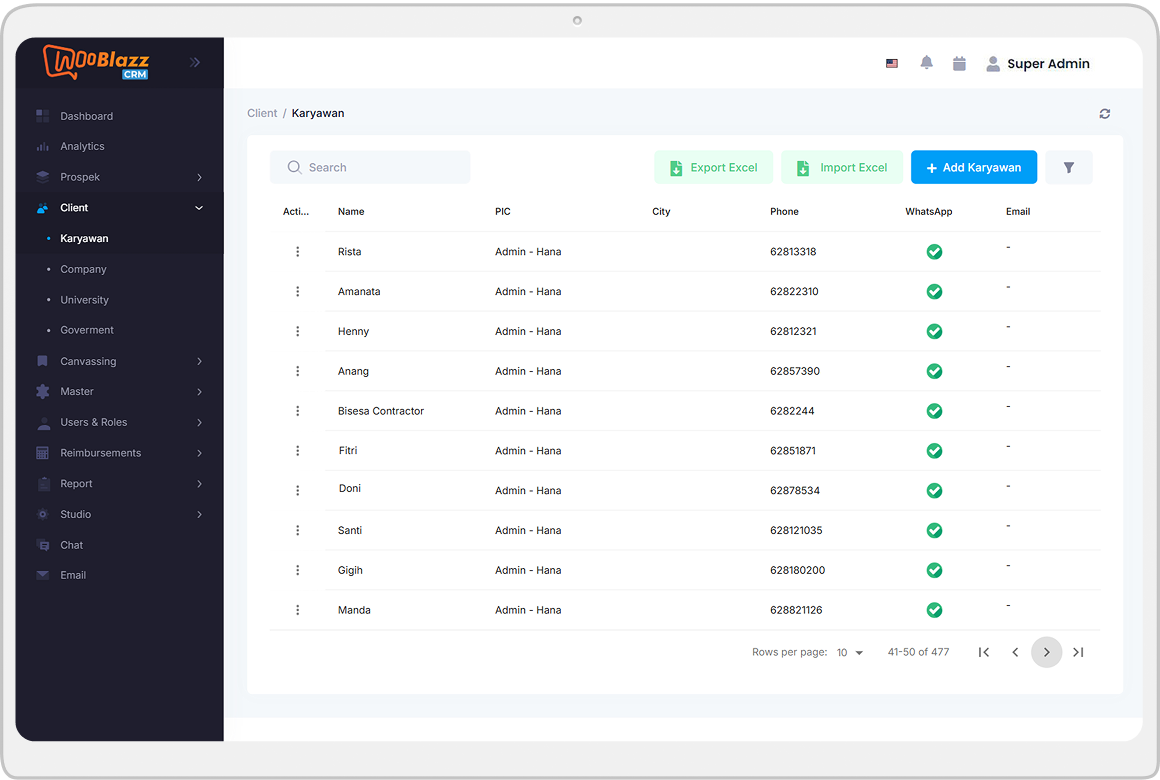Open the filter funnel button

(x=1068, y=168)
